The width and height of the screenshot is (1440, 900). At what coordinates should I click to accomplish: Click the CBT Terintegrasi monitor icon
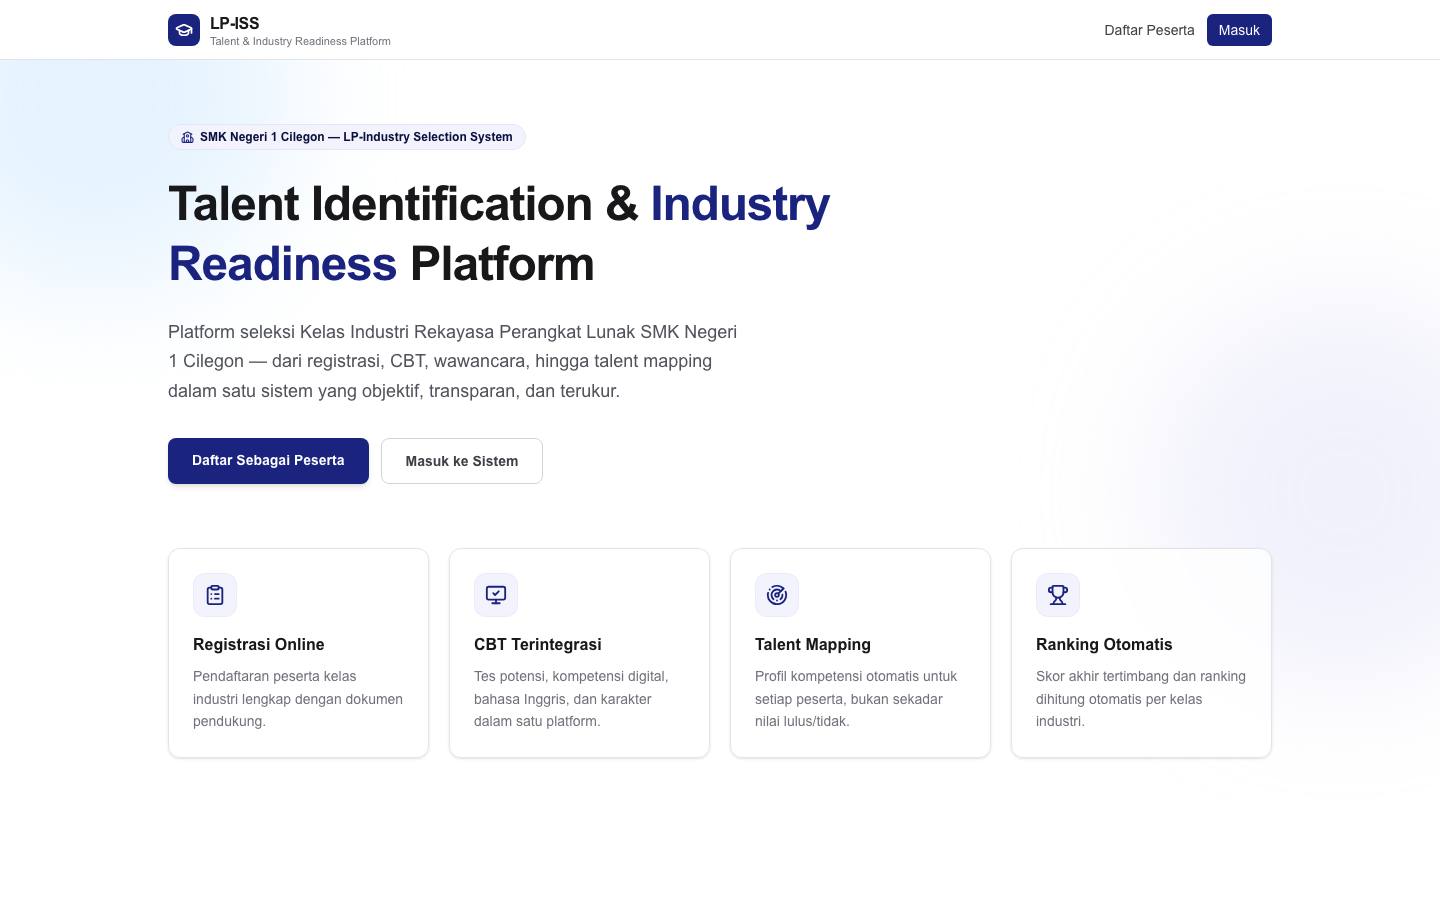[496, 595]
